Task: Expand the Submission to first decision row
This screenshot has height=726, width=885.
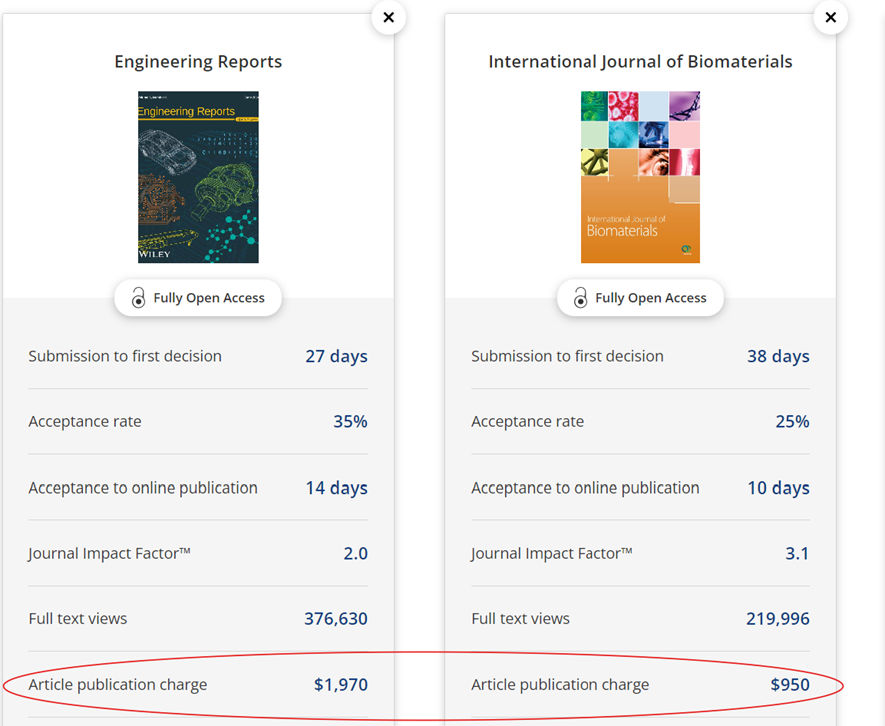Action: click(197, 356)
